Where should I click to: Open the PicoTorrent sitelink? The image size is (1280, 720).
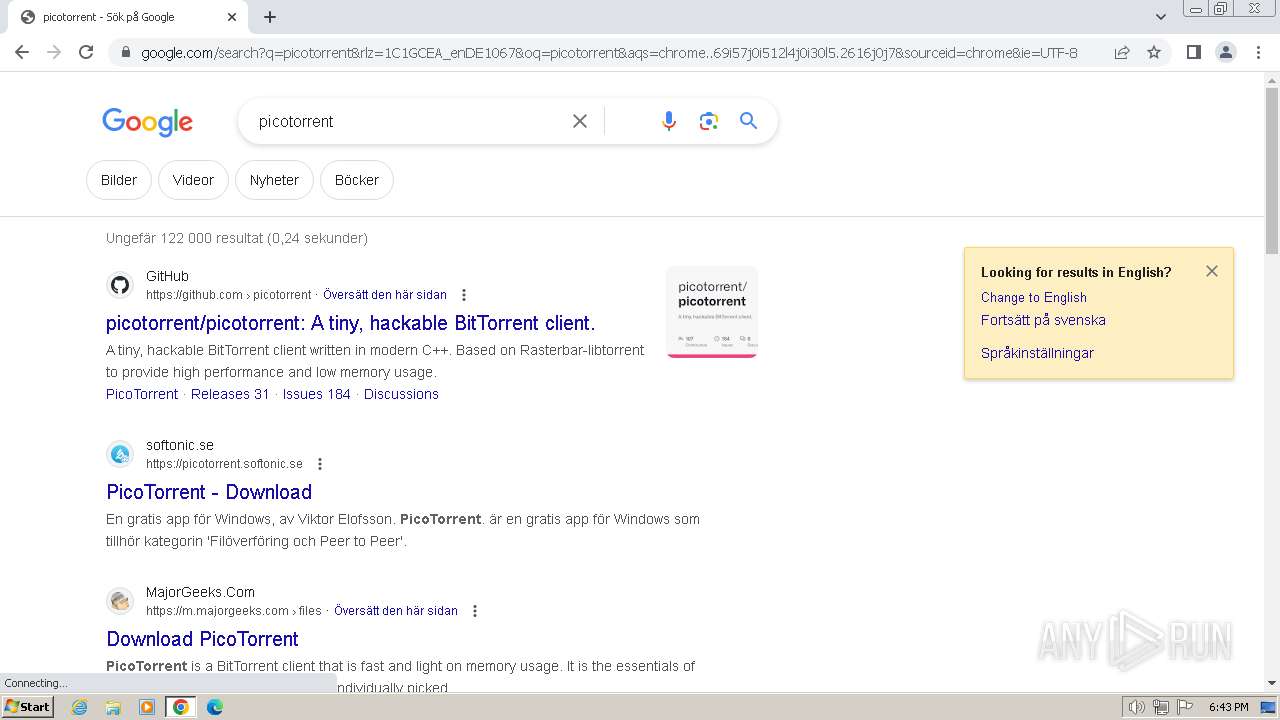coord(142,394)
